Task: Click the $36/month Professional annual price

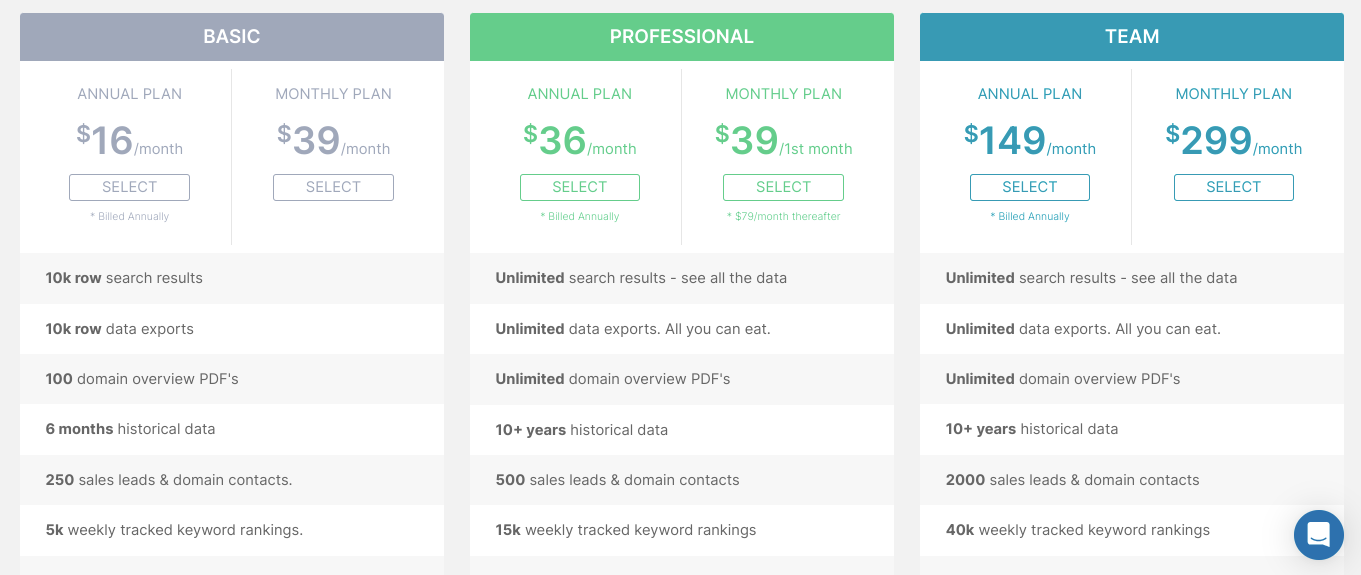Action: [580, 141]
